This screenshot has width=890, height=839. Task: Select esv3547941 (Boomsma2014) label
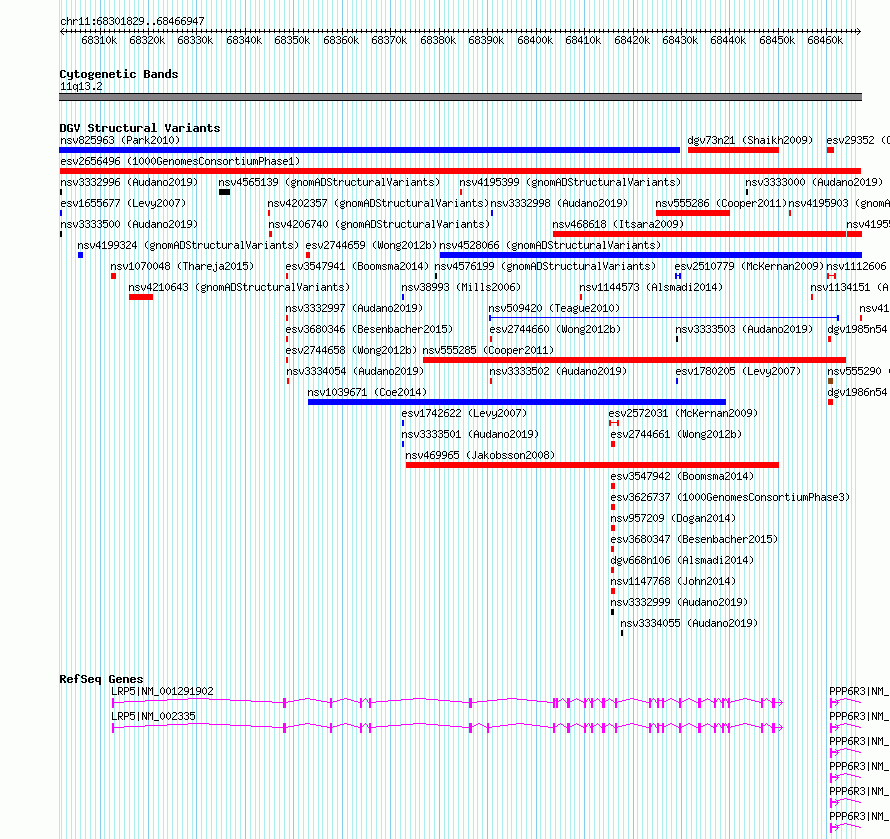coord(357,266)
